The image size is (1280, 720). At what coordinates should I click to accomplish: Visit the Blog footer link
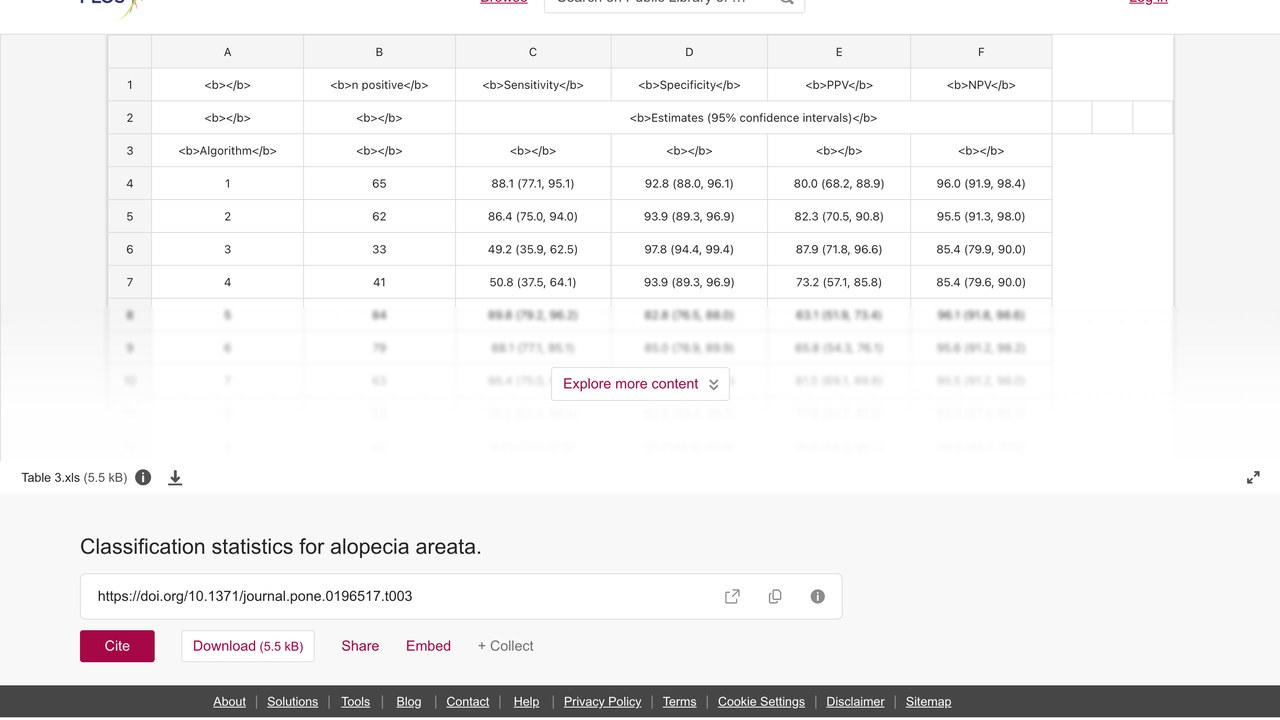pyautogui.click(x=409, y=702)
